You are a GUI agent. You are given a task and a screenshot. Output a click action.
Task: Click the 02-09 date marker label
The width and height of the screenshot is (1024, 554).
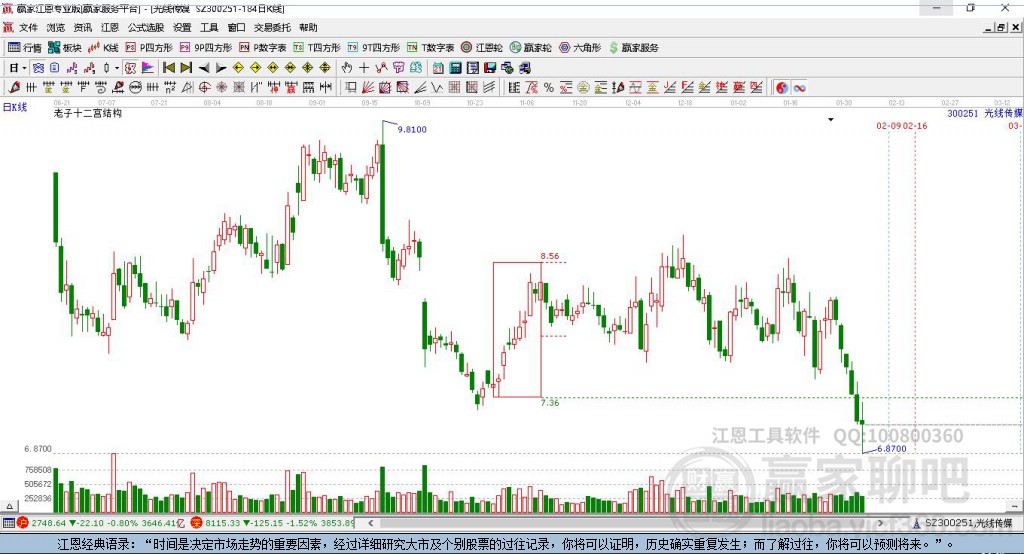point(889,125)
